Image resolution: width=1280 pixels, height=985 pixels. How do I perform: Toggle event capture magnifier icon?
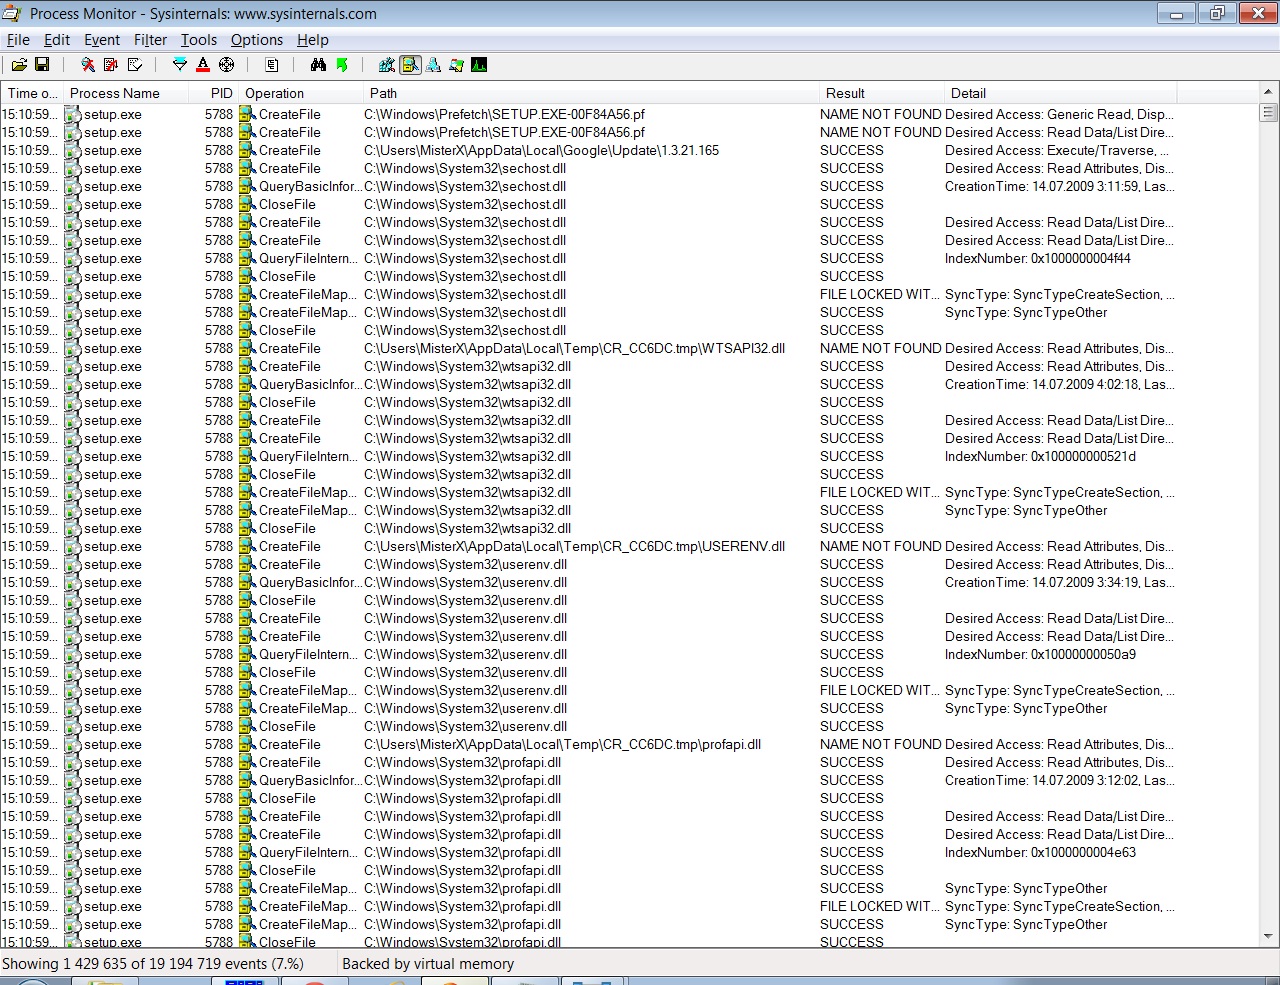tap(88, 65)
